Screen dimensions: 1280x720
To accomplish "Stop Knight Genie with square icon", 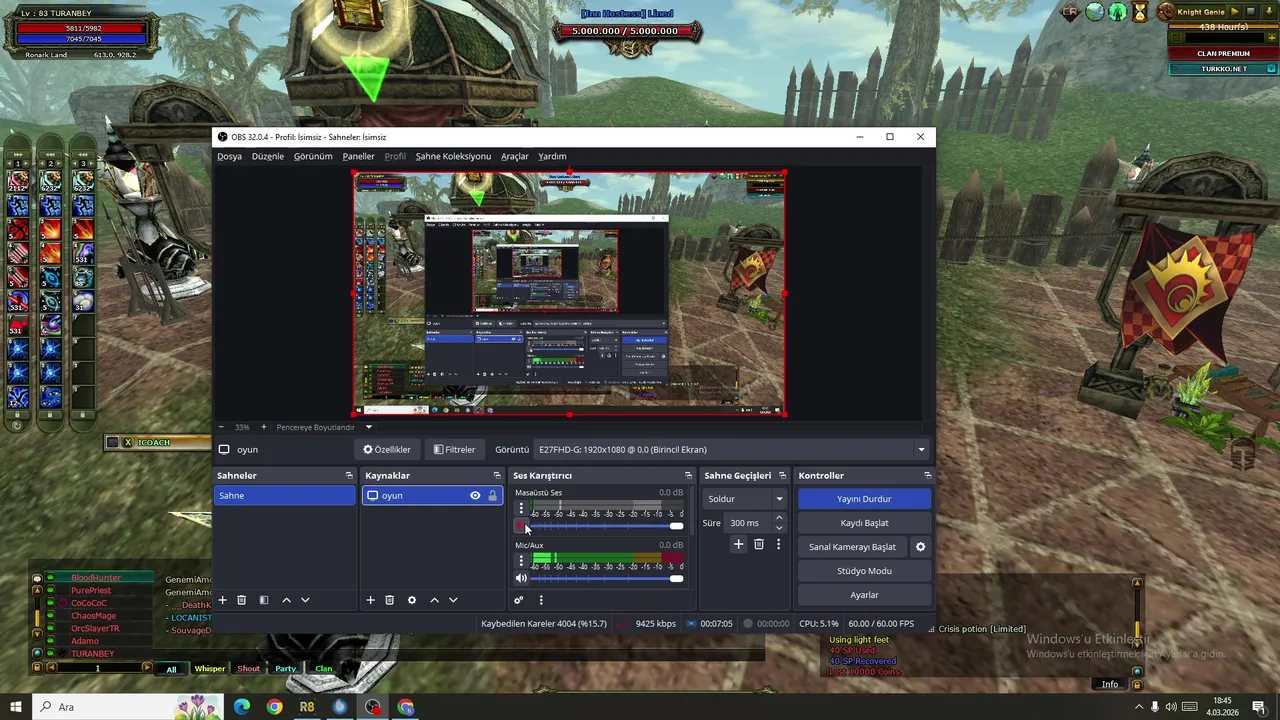I will click(1251, 11).
